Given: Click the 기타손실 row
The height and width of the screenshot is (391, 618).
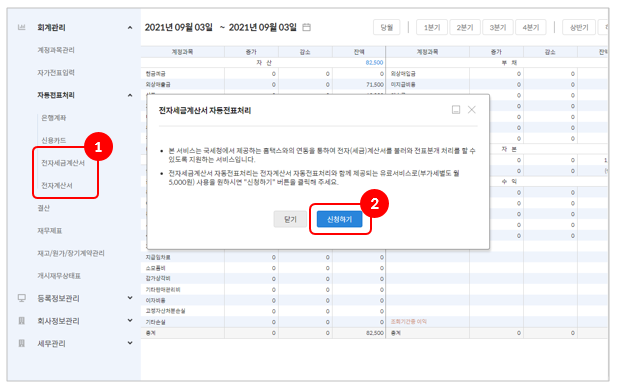Looking at the screenshot, I should pyautogui.click(x=263, y=322).
